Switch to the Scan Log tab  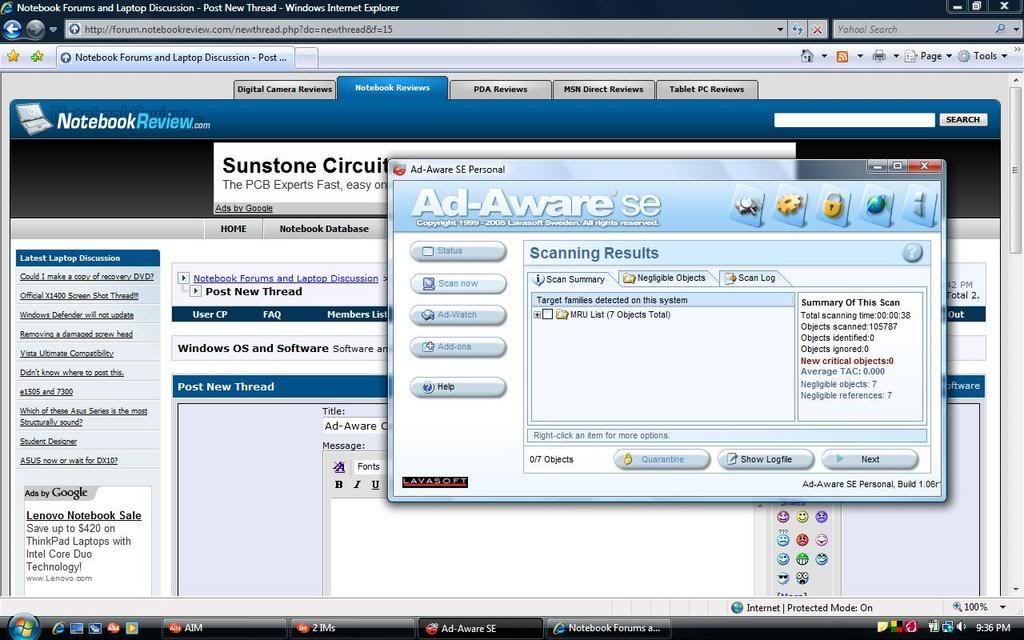(x=750, y=278)
